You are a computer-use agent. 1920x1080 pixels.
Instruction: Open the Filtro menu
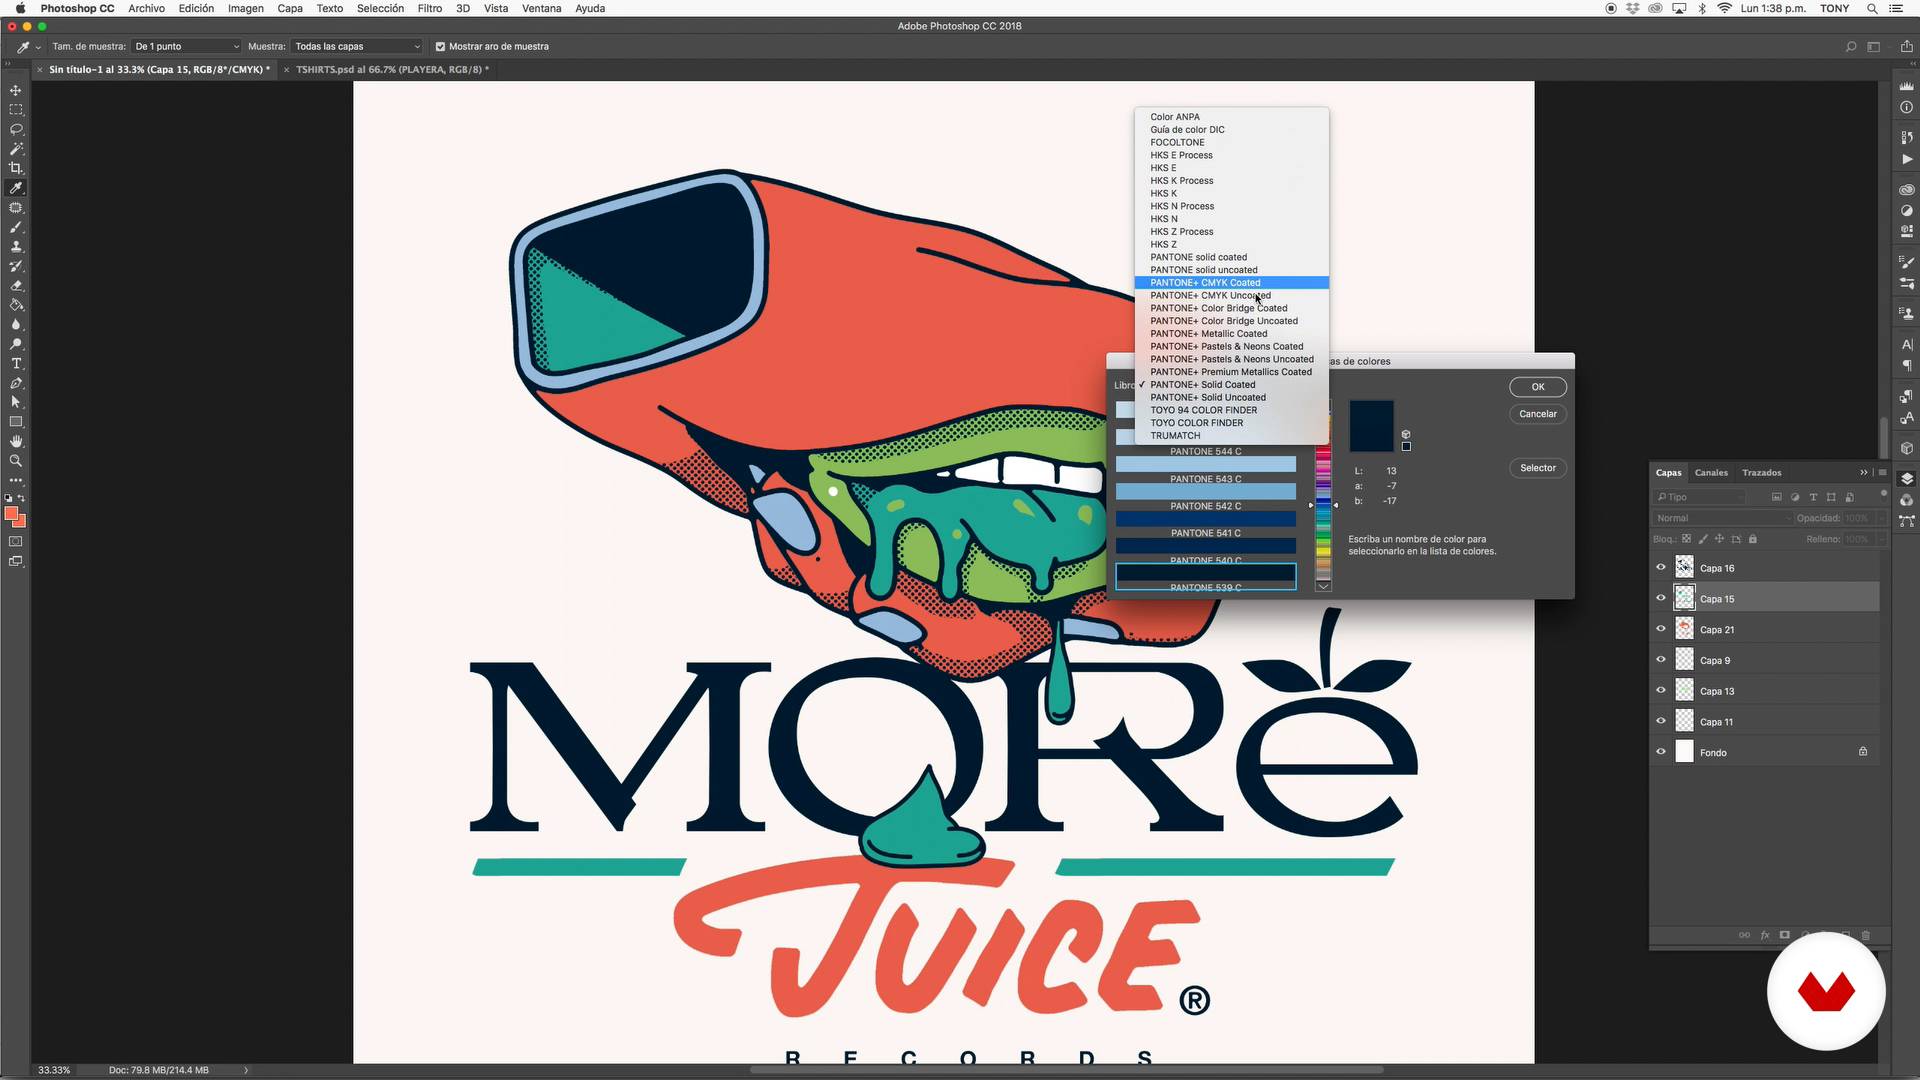(430, 8)
